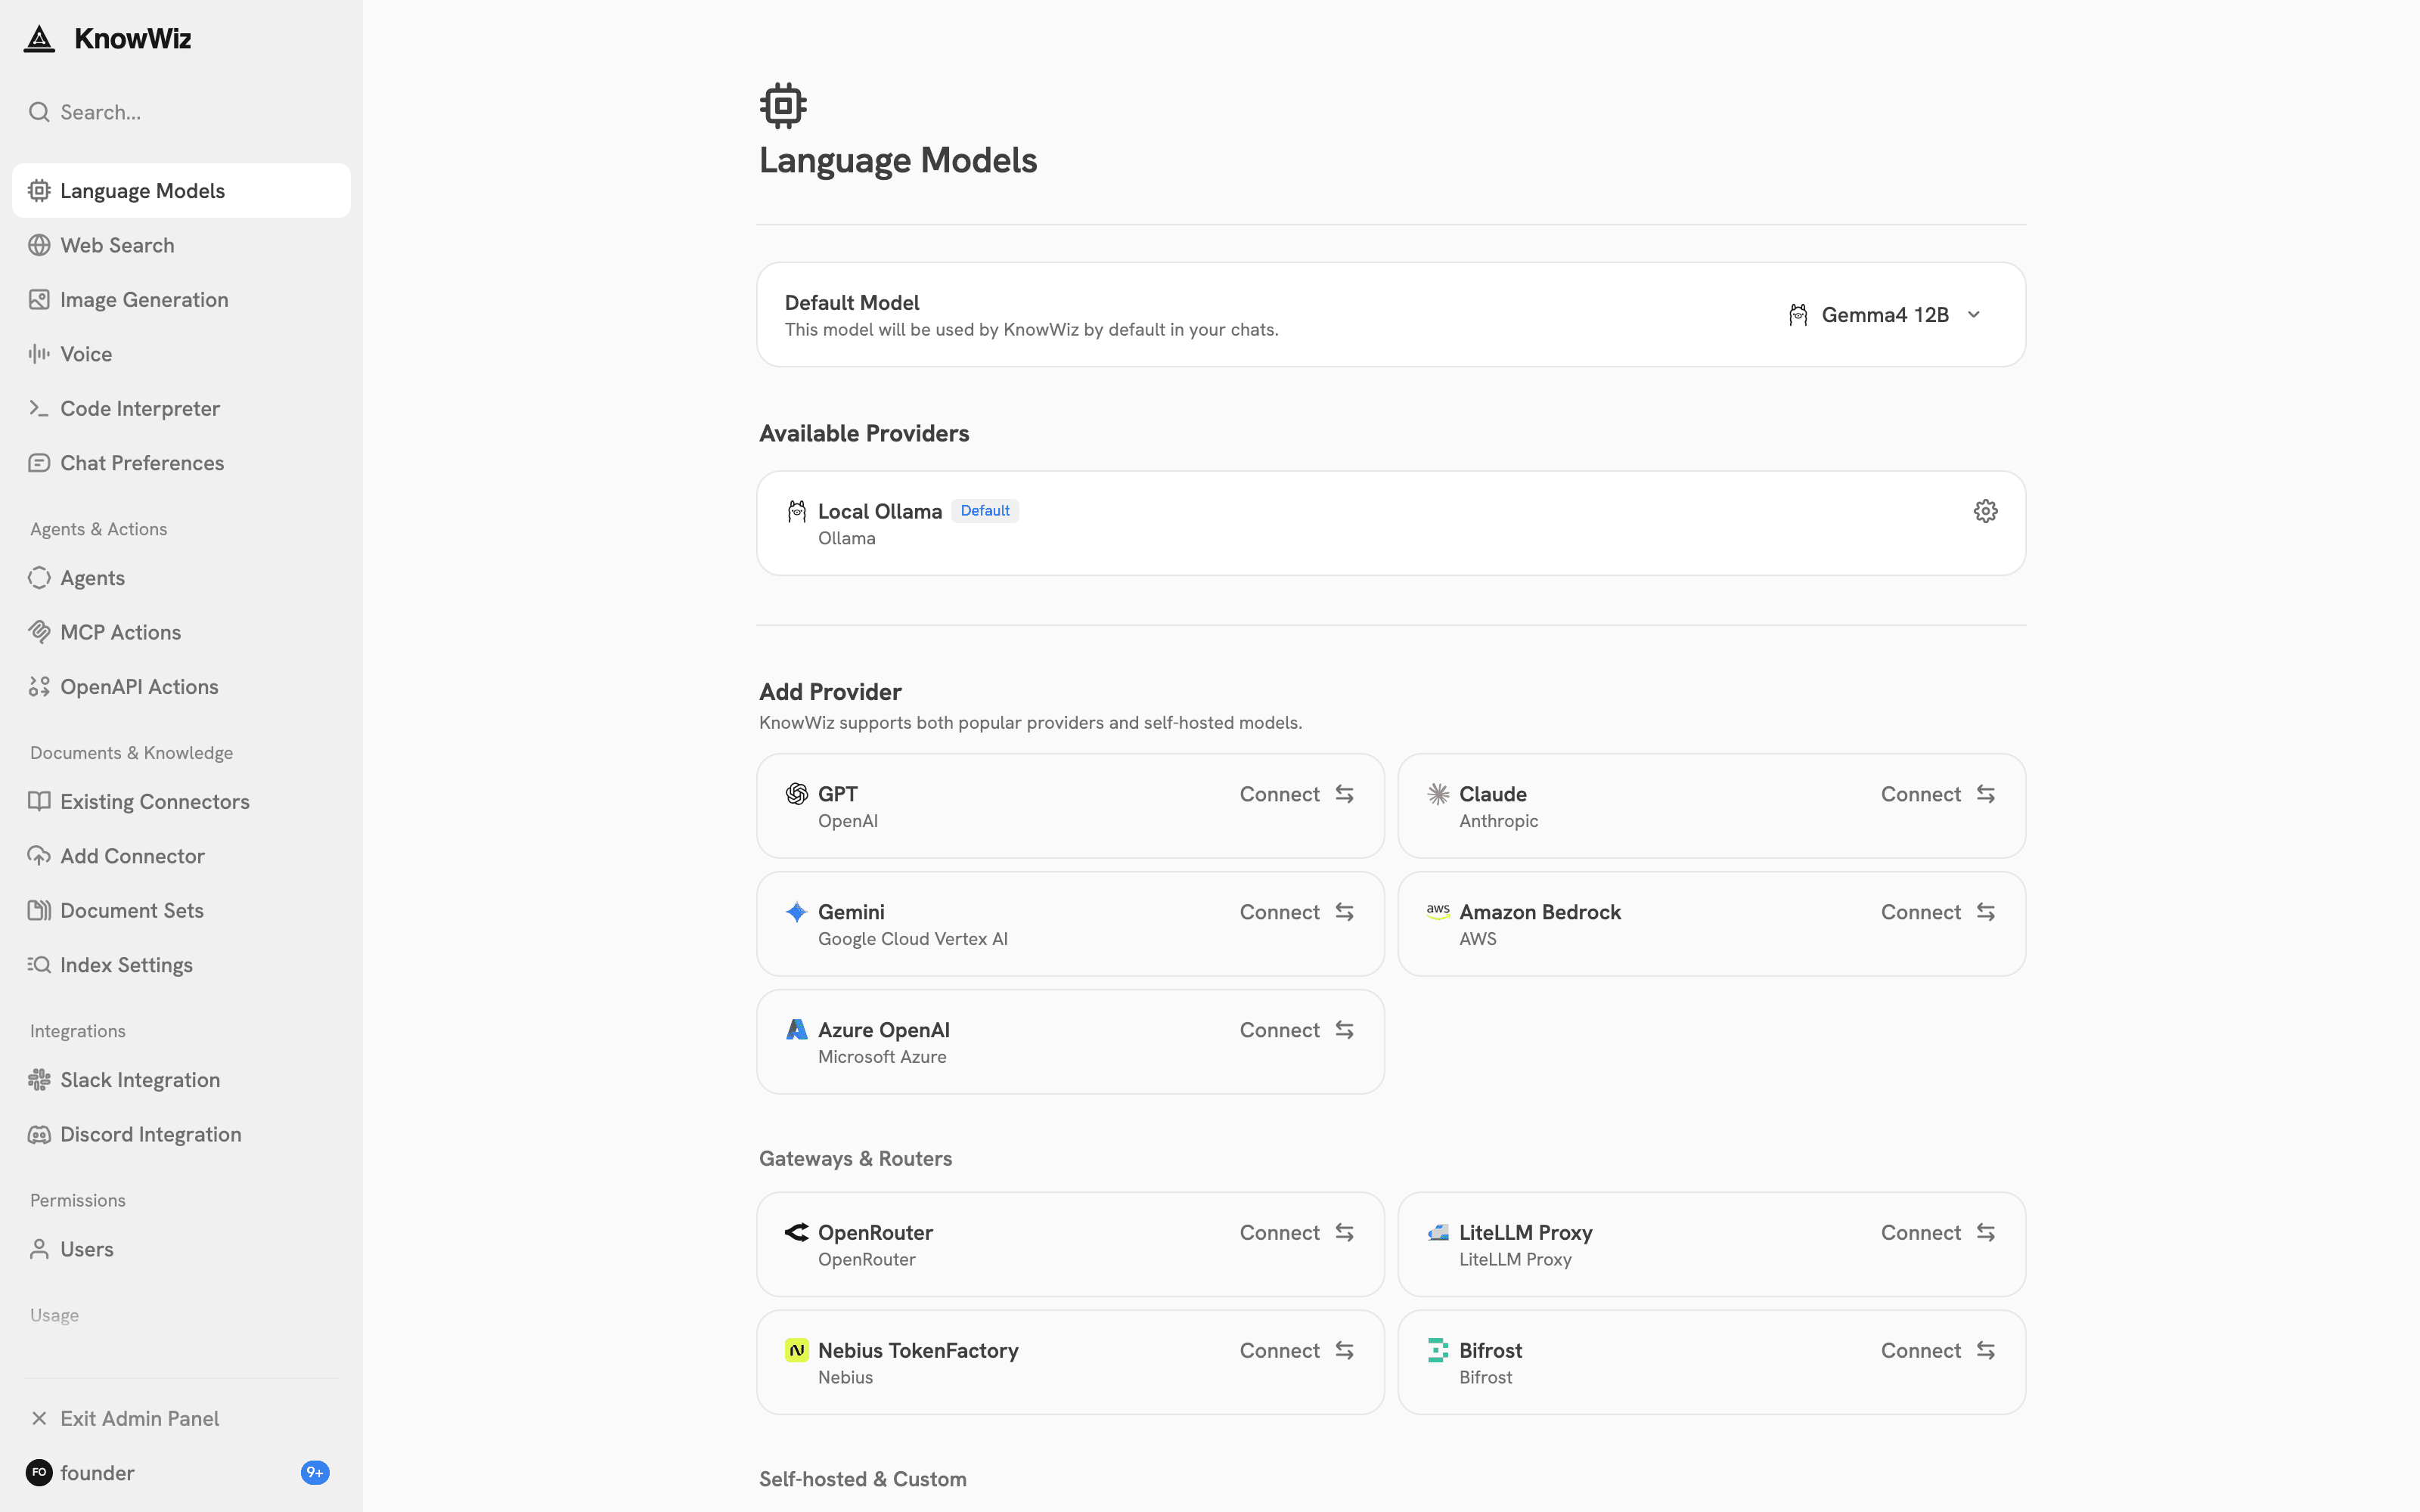
Task: Click the Discord Integration icon
Action: click(x=39, y=1135)
